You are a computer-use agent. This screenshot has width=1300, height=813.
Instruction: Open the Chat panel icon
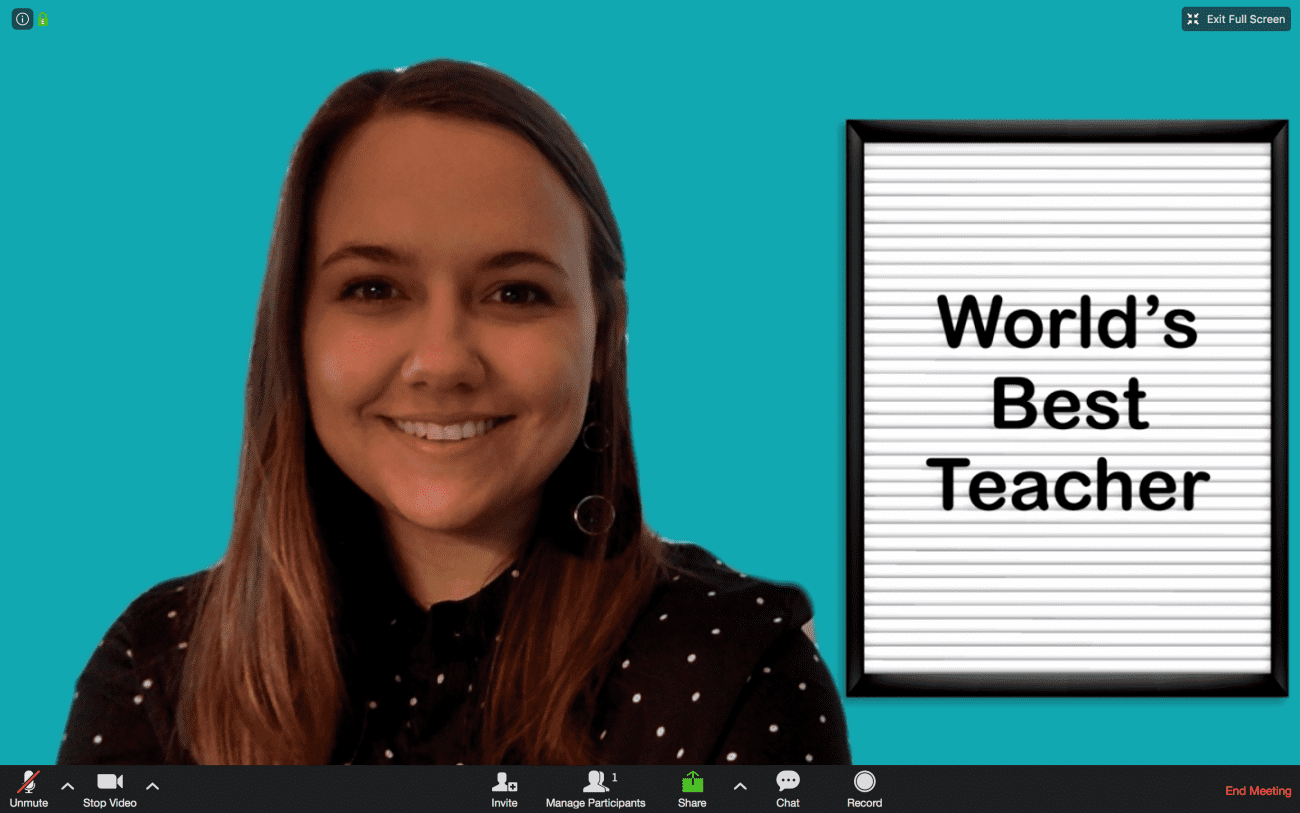click(788, 780)
